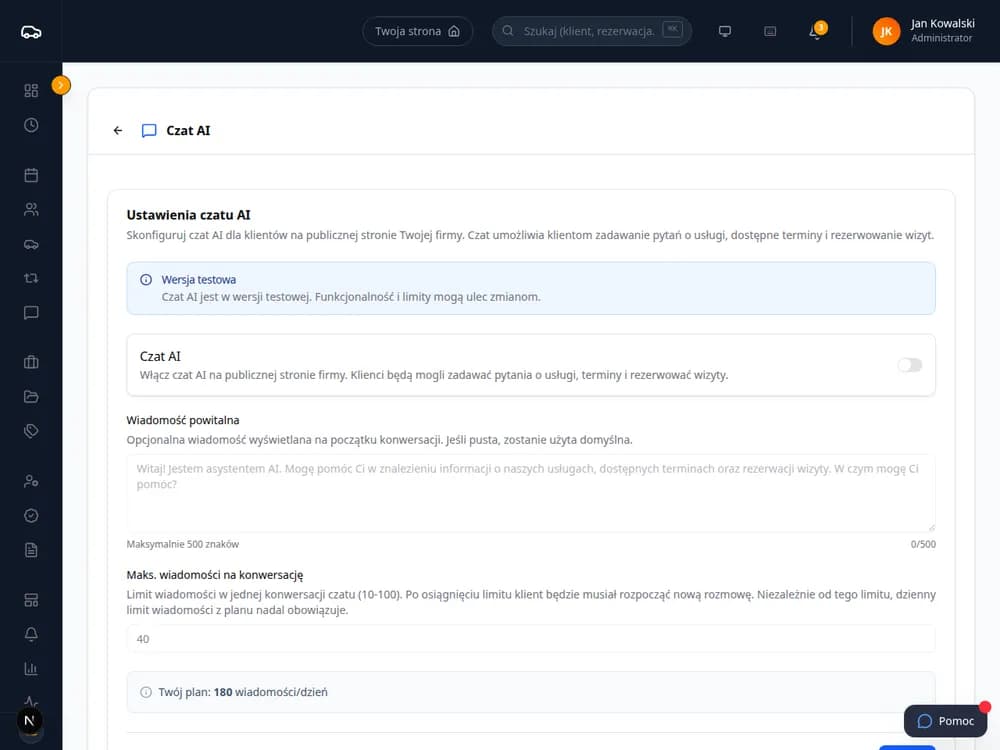The image size is (1000, 750).
Task: Click the round N badge at bottom left
Action: point(29,721)
